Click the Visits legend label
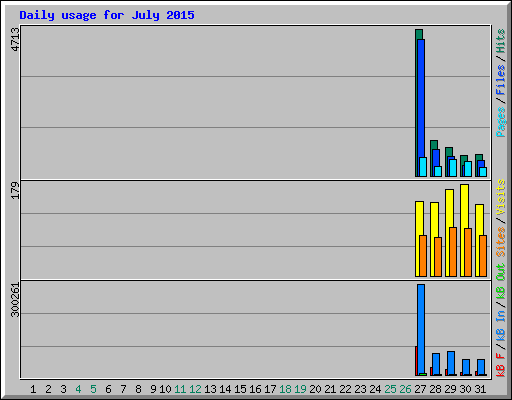 pyautogui.click(x=500, y=197)
